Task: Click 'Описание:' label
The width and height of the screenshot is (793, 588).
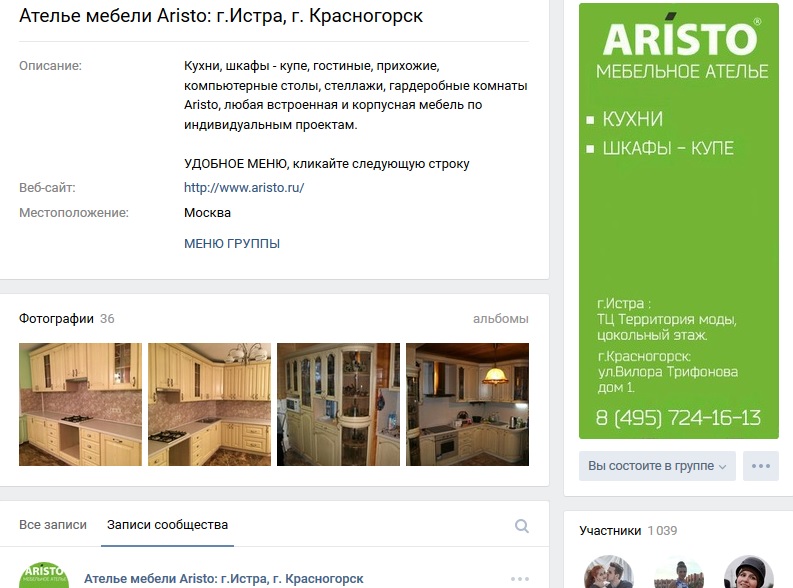Action: [51, 66]
